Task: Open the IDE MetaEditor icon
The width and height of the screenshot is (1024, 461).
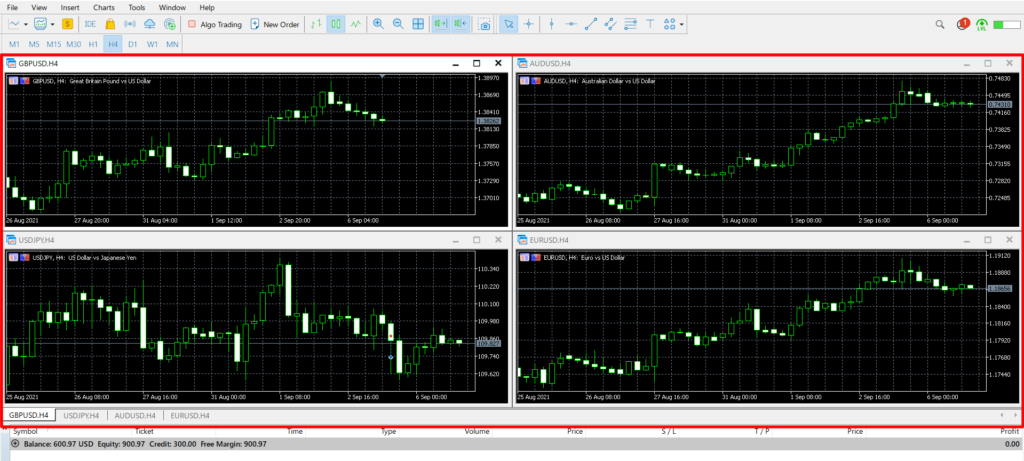Action: pos(91,24)
